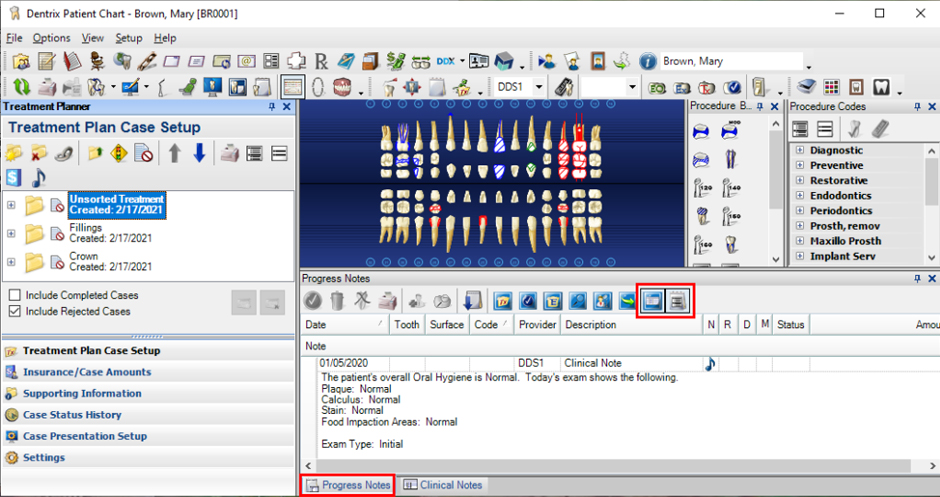Image resolution: width=940 pixels, height=497 pixels.
Task: Click the magnifier view icon in Progress Notes toolbar
Action: click(x=577, y=300)
